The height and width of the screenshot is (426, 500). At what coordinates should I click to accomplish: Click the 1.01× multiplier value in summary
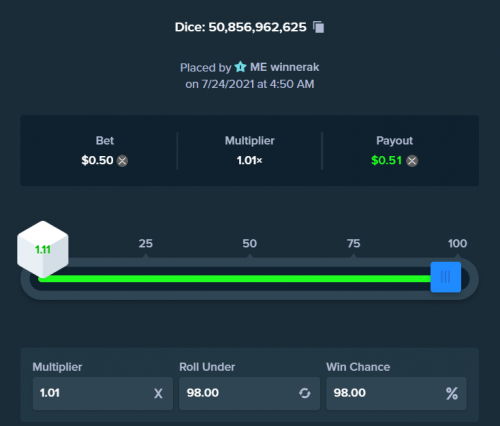pyautogui.click(x=250, y=160)
